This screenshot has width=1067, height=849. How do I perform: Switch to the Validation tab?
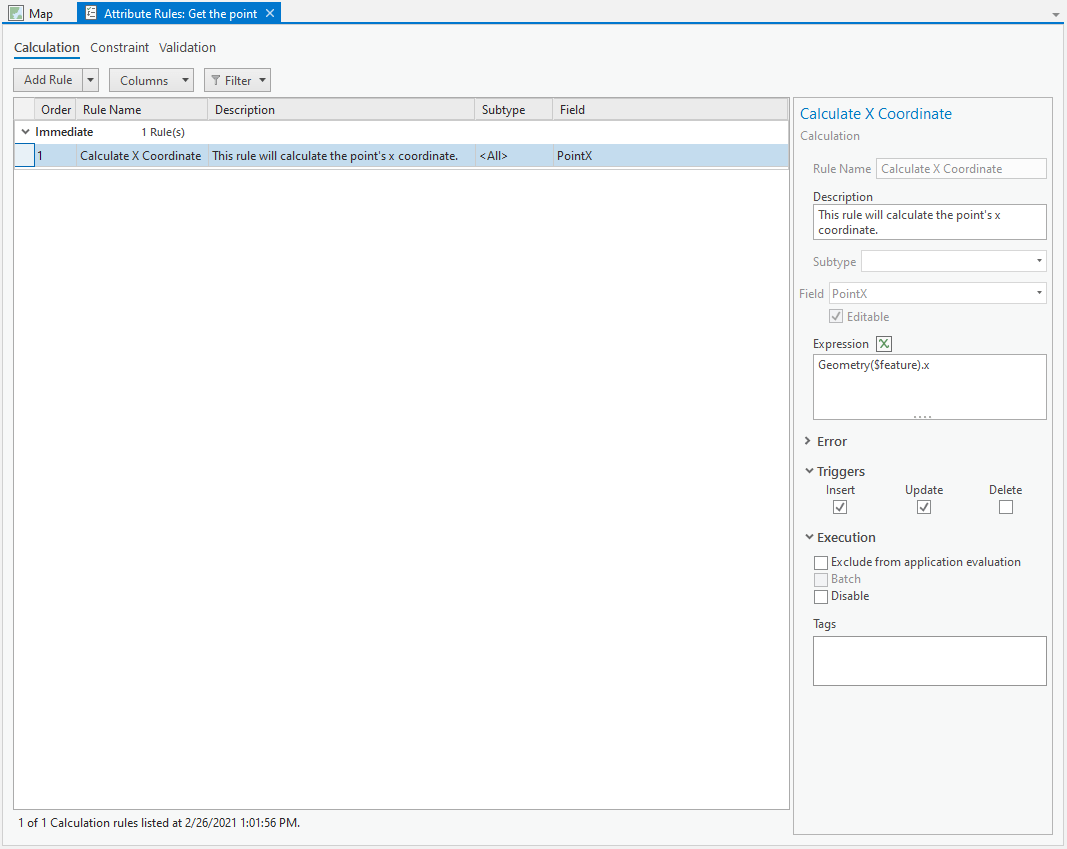(187, 47)
